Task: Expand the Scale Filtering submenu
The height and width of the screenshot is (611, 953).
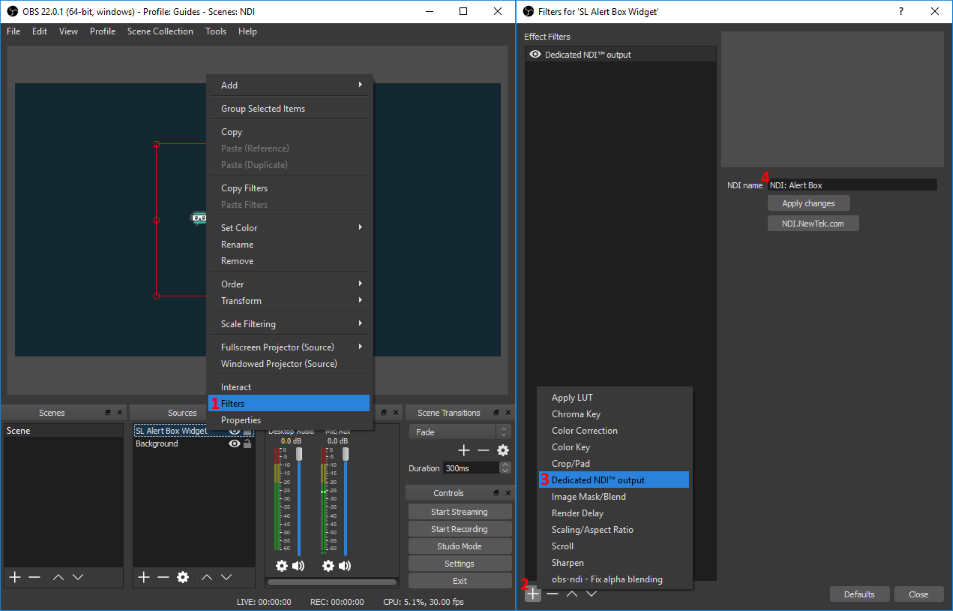Action: pos(289,323)
